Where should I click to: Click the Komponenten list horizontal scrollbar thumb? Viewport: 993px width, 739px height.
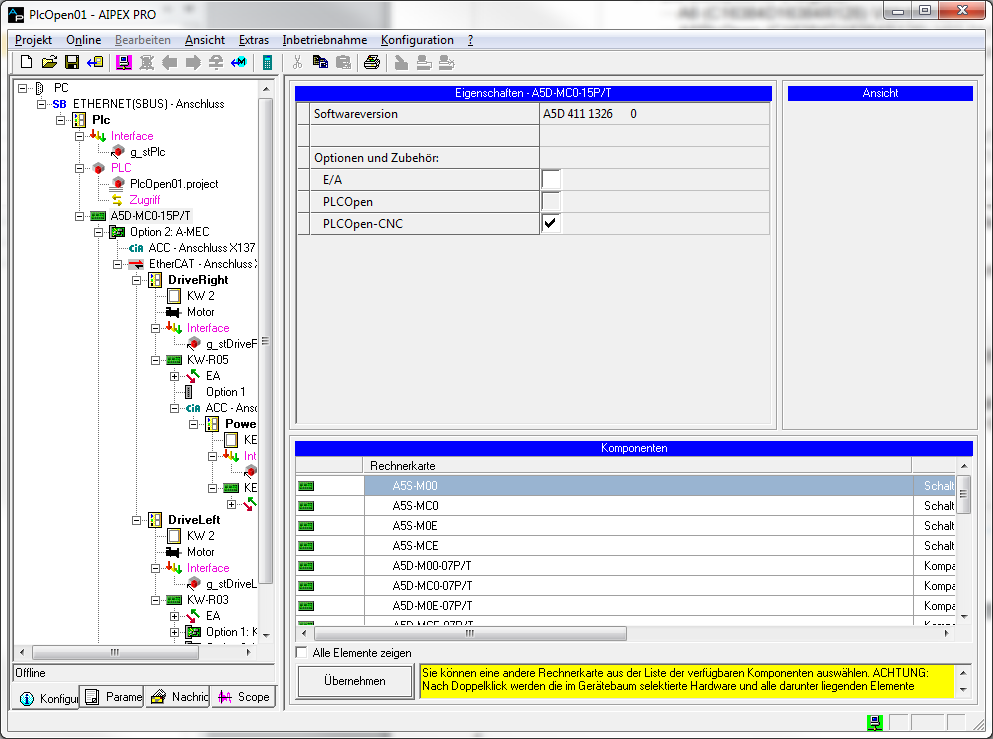click(470, 633)
